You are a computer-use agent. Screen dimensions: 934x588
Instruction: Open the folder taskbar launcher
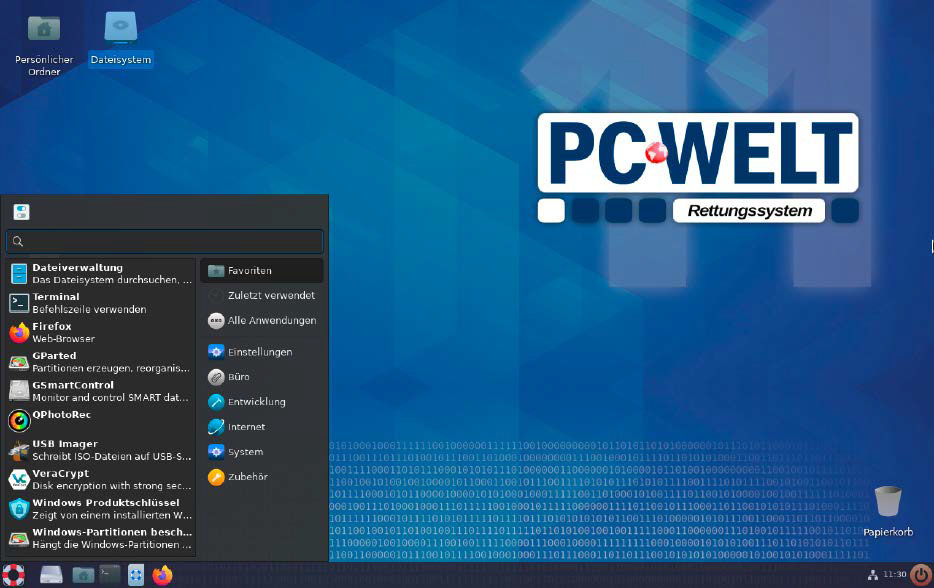coord(83,575)
